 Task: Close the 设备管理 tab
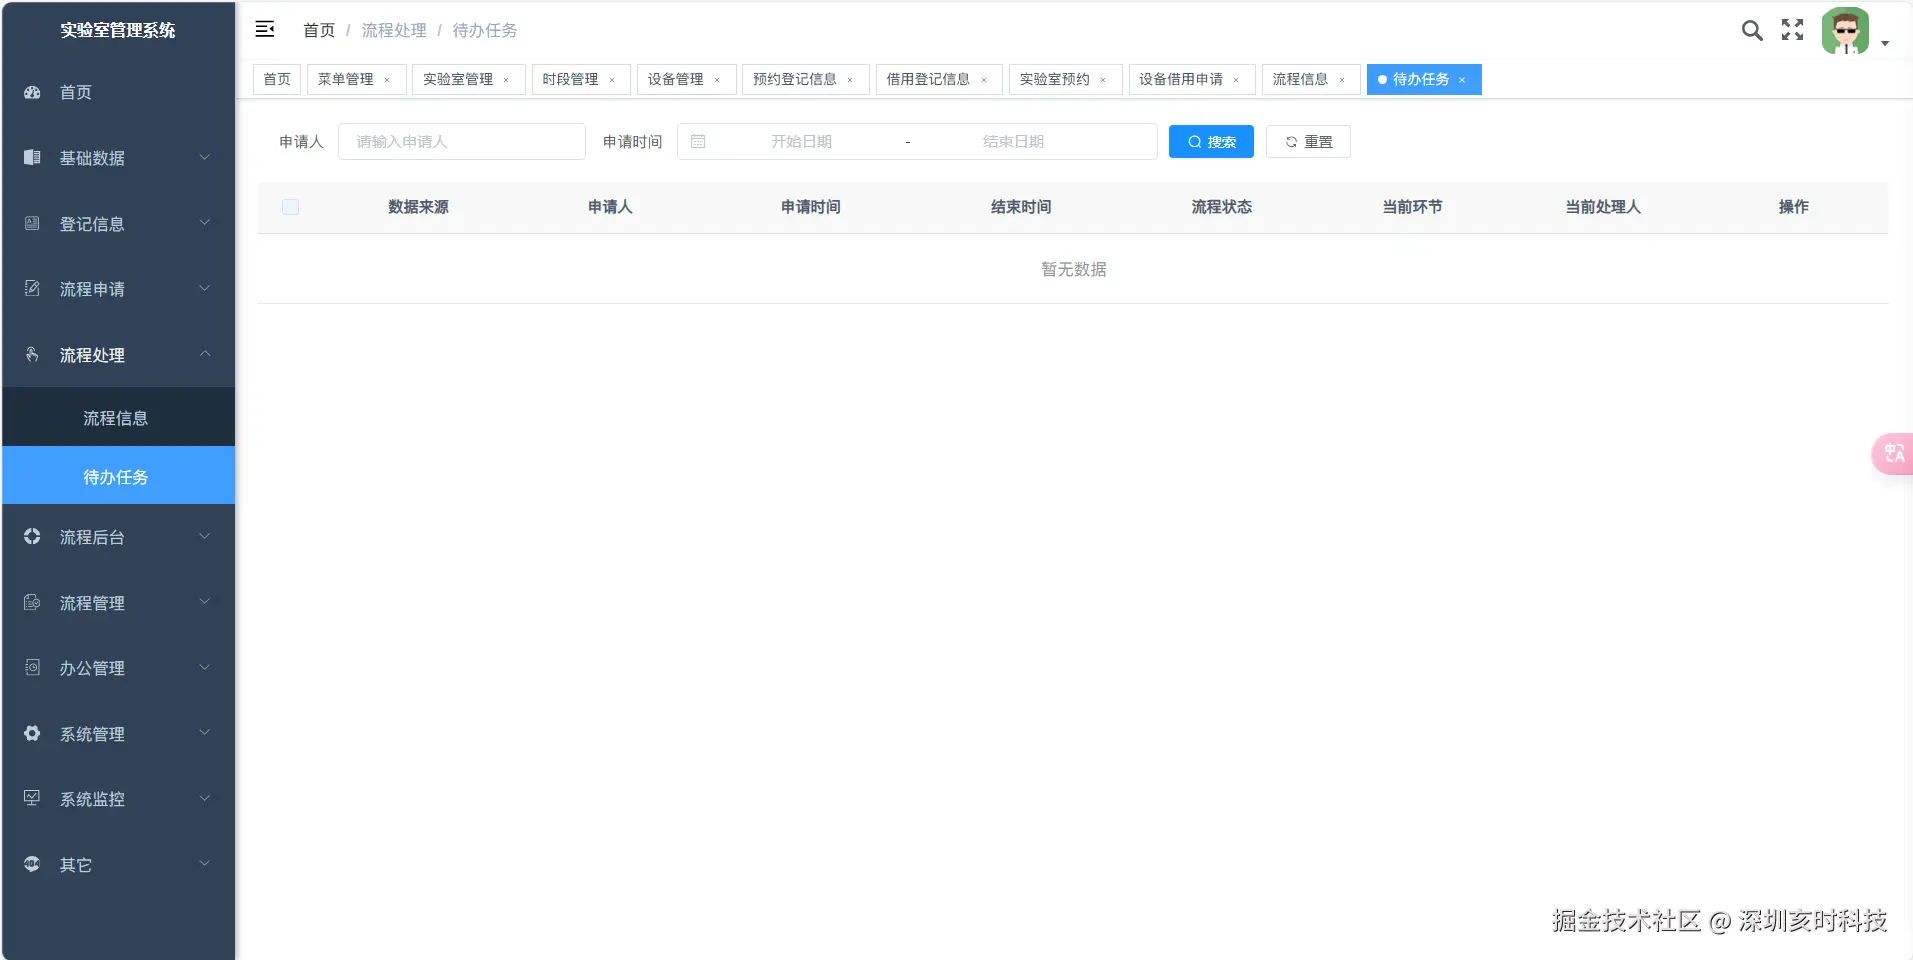[717, 80]
